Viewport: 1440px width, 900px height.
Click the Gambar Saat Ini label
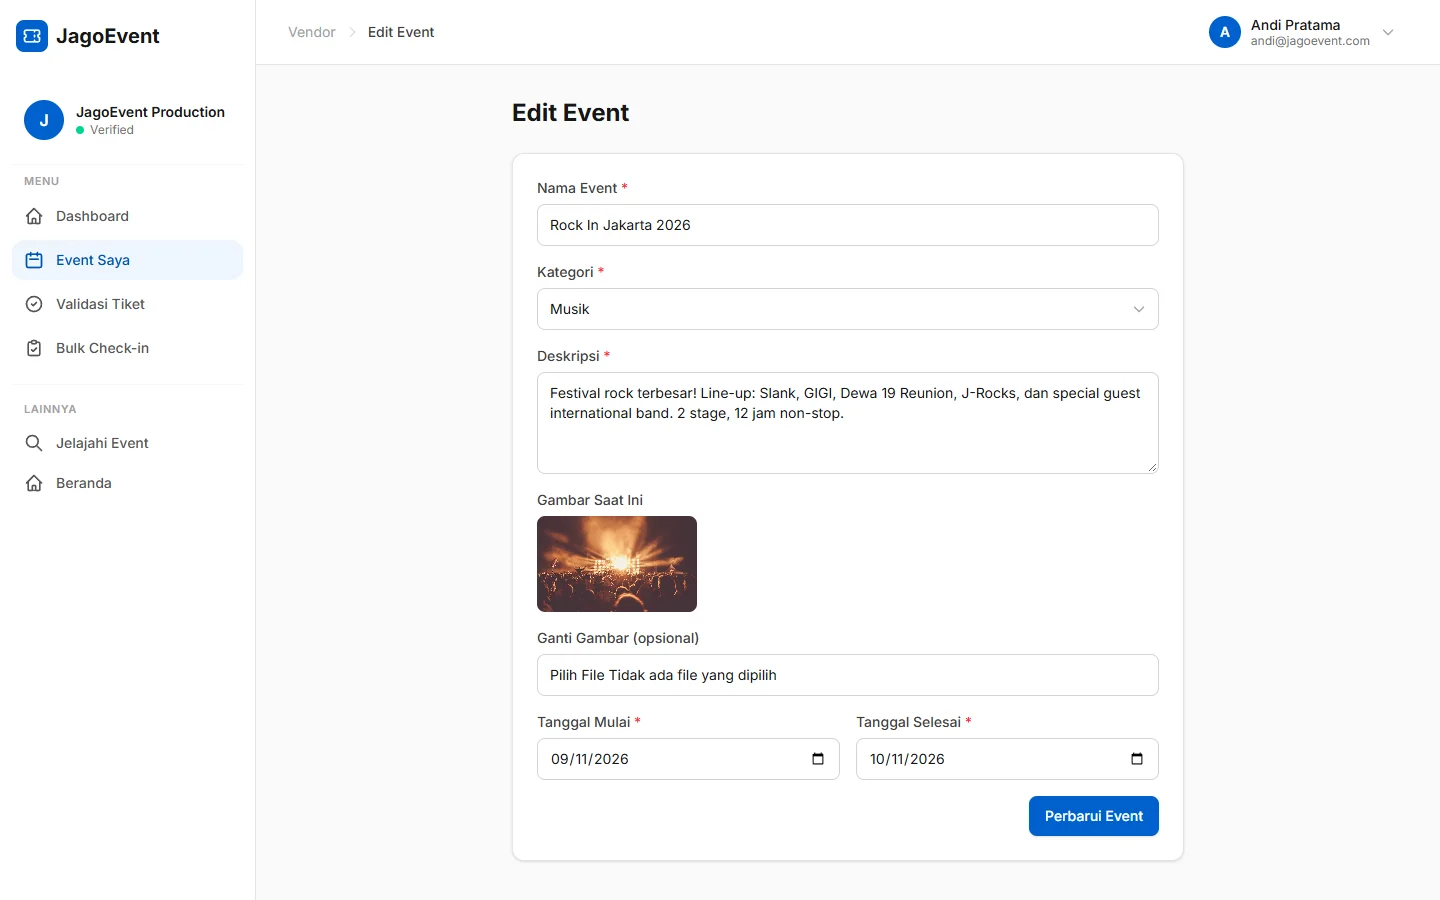[x=590, y=500]
